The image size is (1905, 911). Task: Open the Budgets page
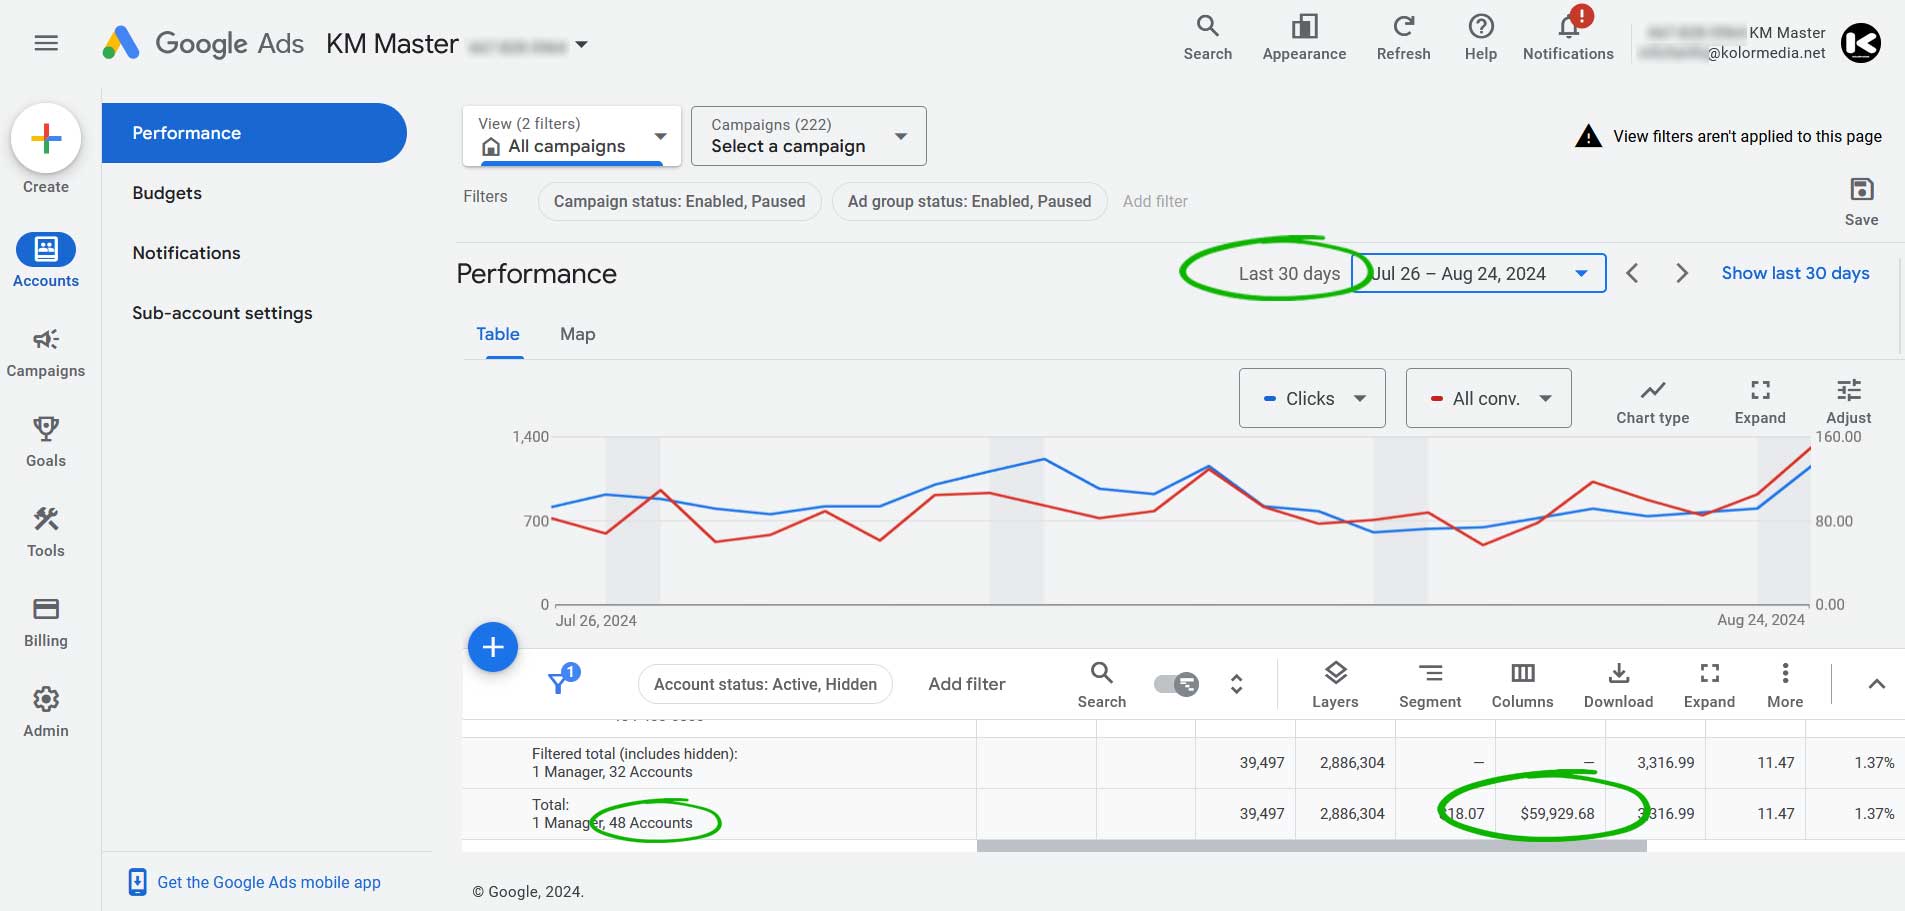[167, 193]
